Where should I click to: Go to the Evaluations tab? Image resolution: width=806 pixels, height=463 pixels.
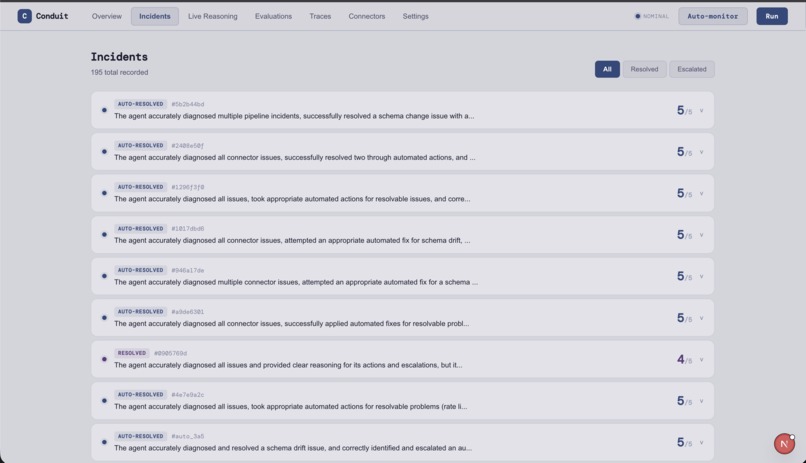point(273,16)
